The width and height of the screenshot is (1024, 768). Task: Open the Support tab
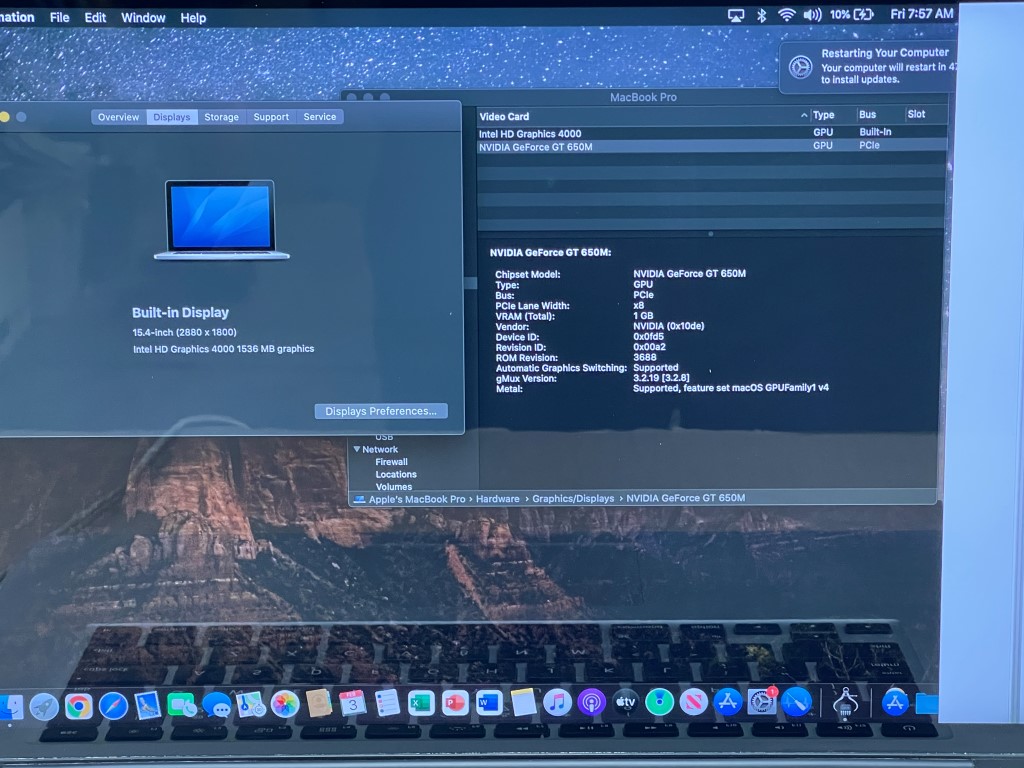coord(271,117)
